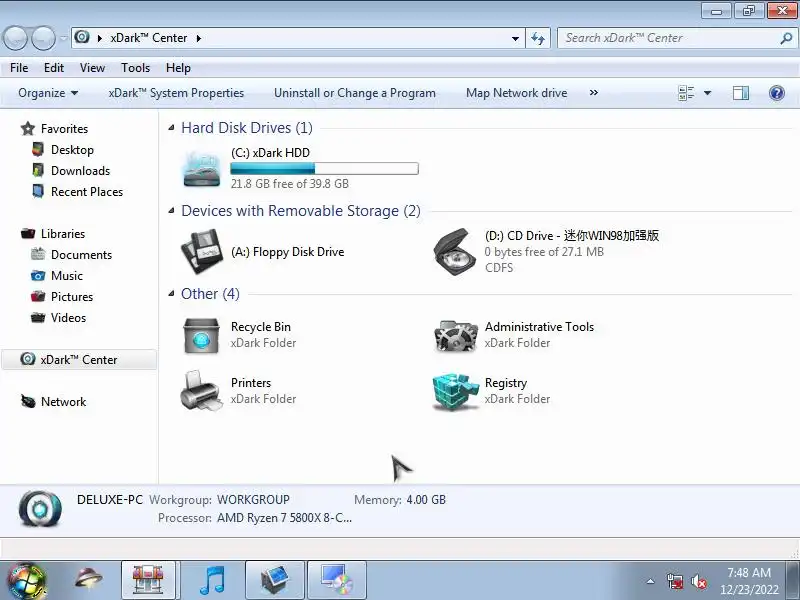The image size is (800, 600).
Task: Click the search magnifier icon
Action: (x=786, y=38)
